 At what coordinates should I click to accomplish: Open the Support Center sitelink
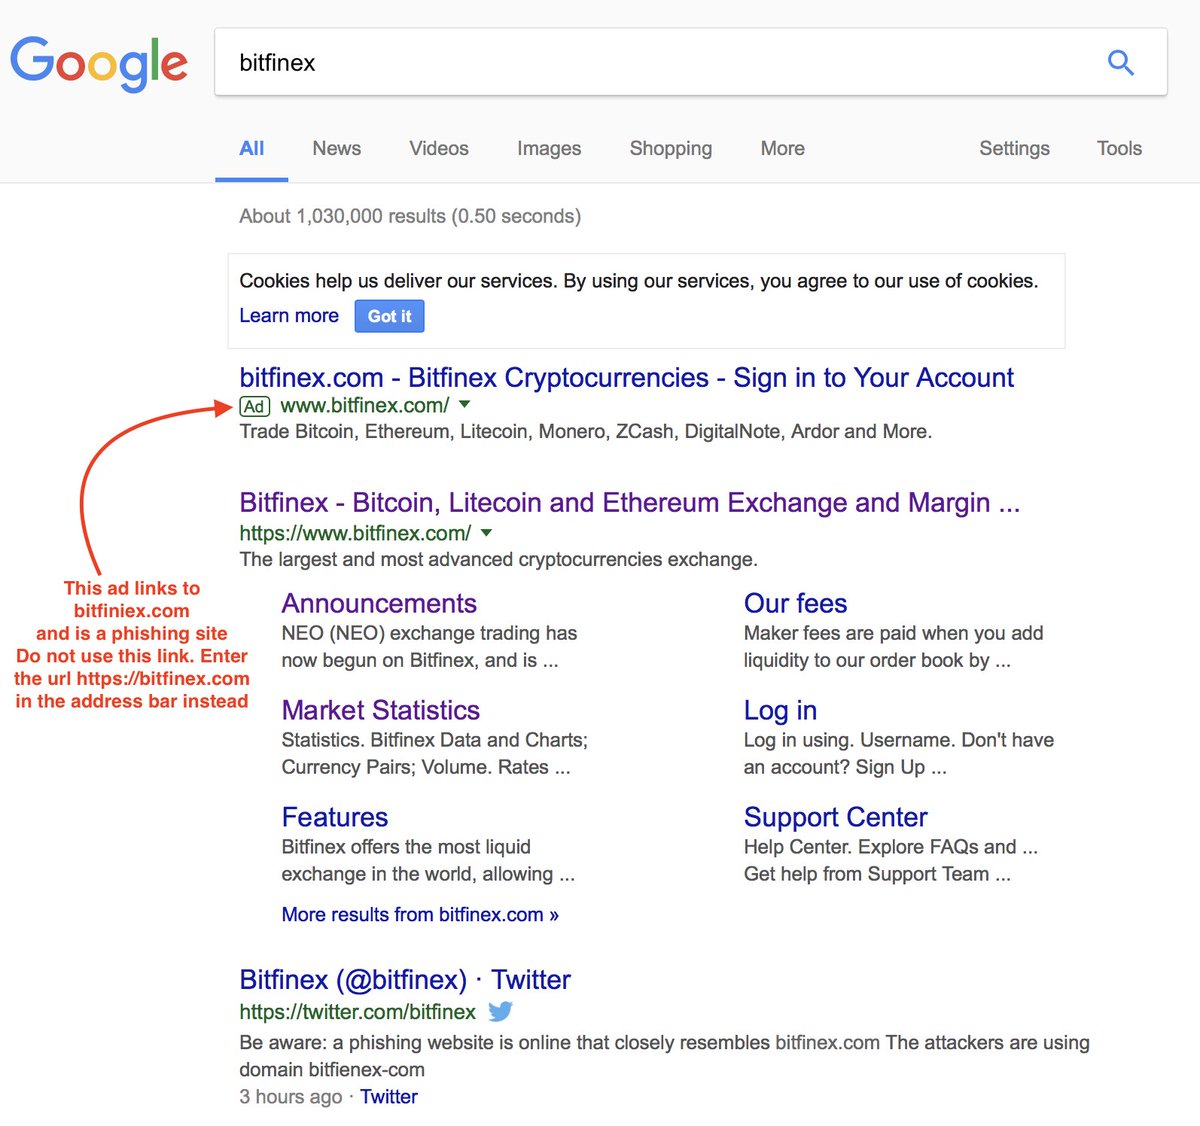pos(836,817)
